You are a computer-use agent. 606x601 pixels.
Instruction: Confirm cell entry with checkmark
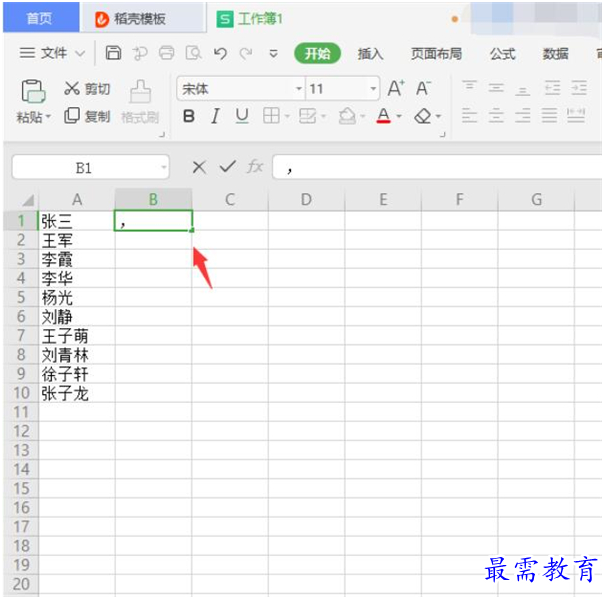tap(228, 167)
